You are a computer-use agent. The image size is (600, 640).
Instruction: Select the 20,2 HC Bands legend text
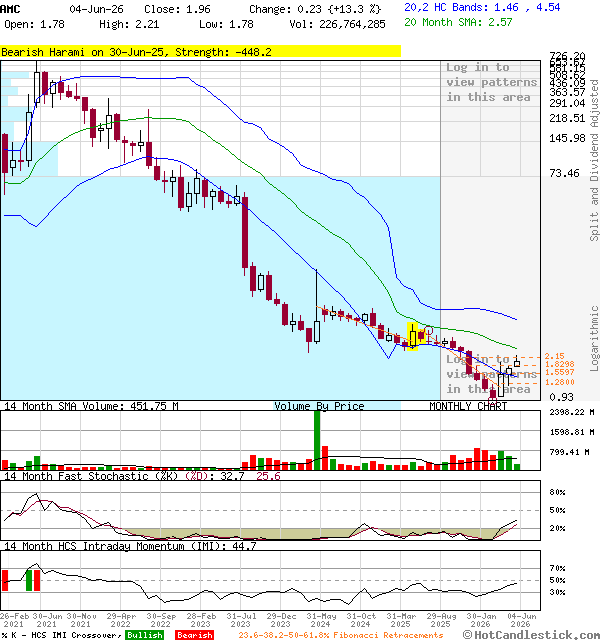click(x=482, y=7)
